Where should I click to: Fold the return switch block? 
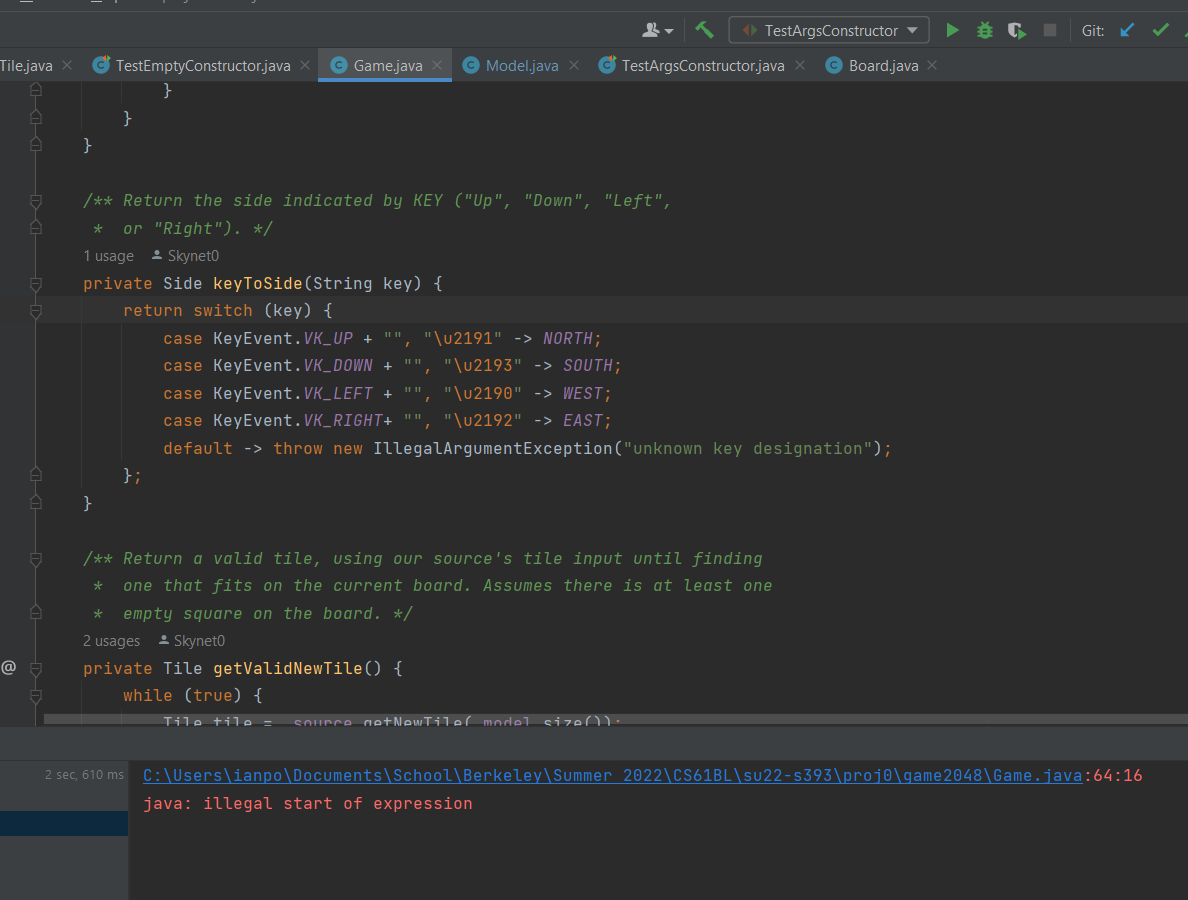click(36, 312)
